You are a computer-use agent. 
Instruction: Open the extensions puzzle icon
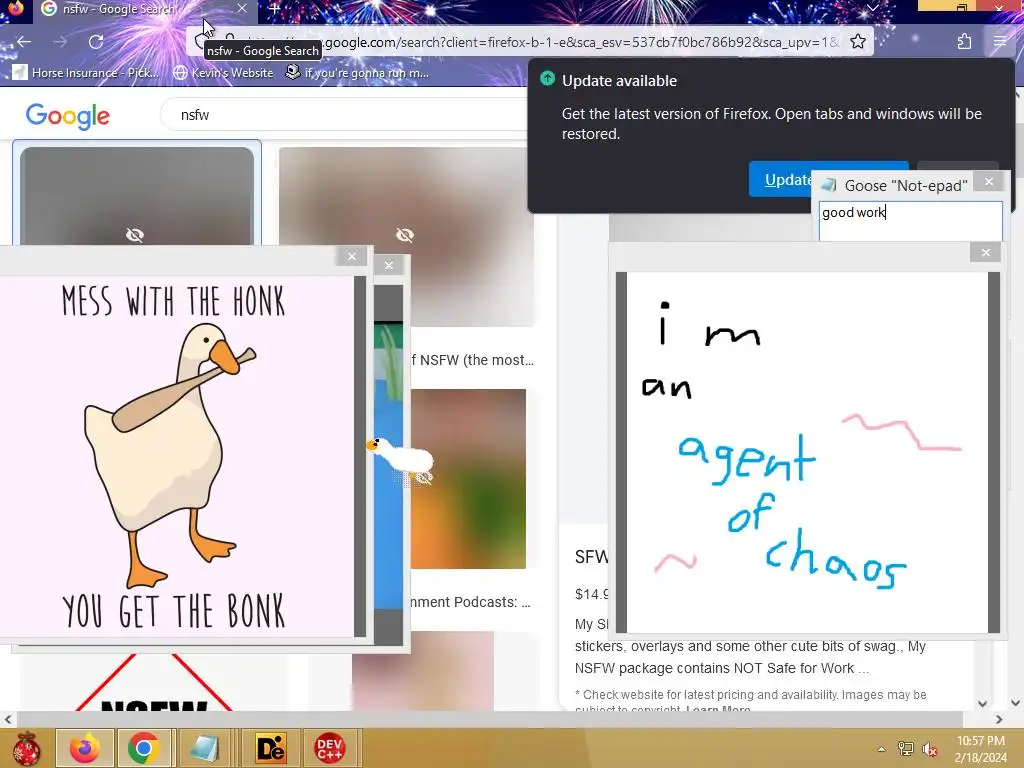pyautogui.click(x=964, y=42)
